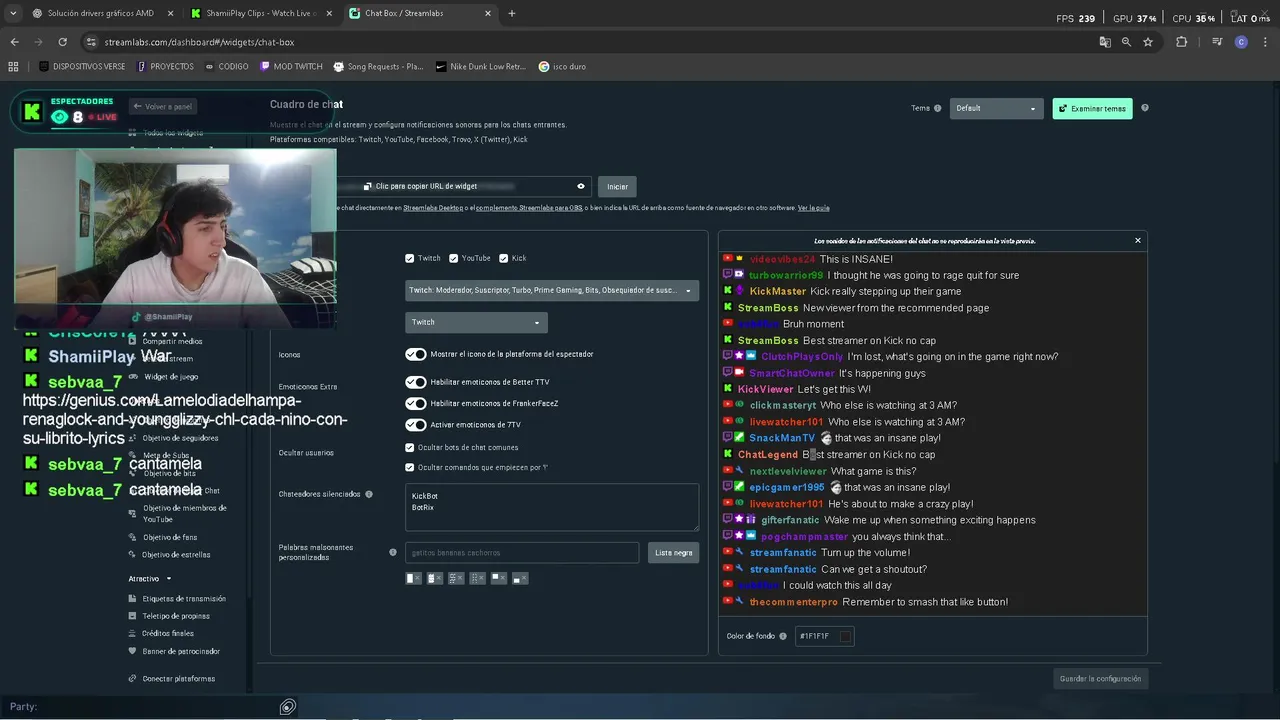The width and height of the screenshot is (1280, 720).
Task: Toggle the eye icon to reveal widget URL
Action: [580, 186]
